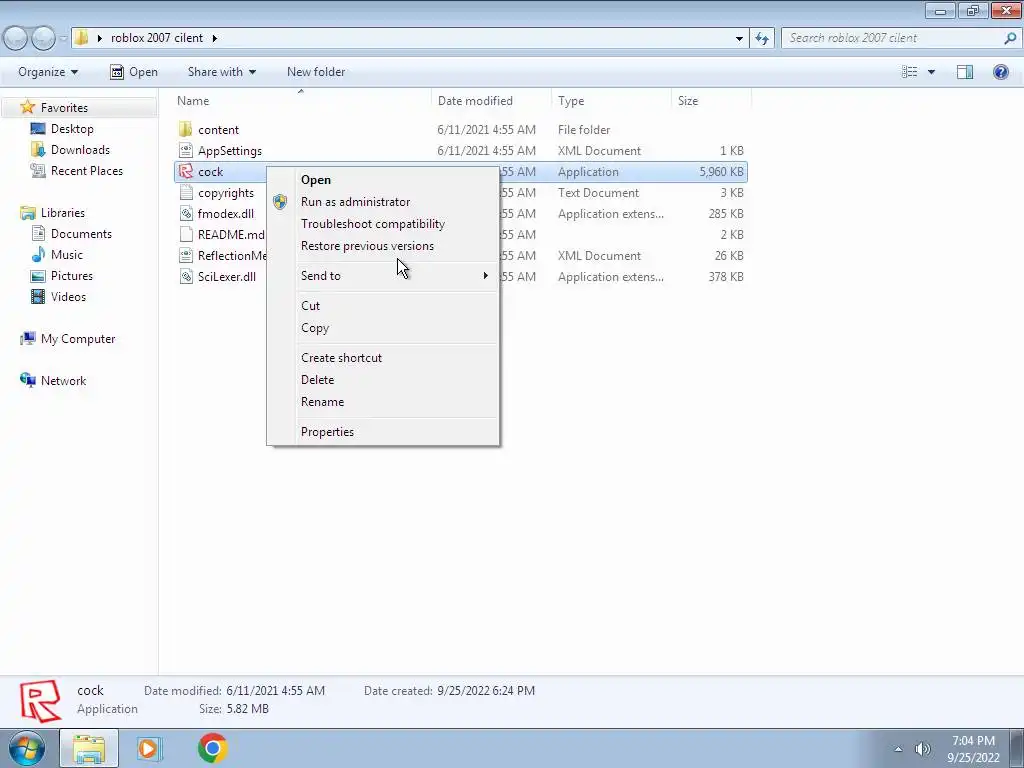Launch Google Chrome from the taskbar
Viewport: 1024px width, 768px height.
pyautogui.click(x=212, y=748)
